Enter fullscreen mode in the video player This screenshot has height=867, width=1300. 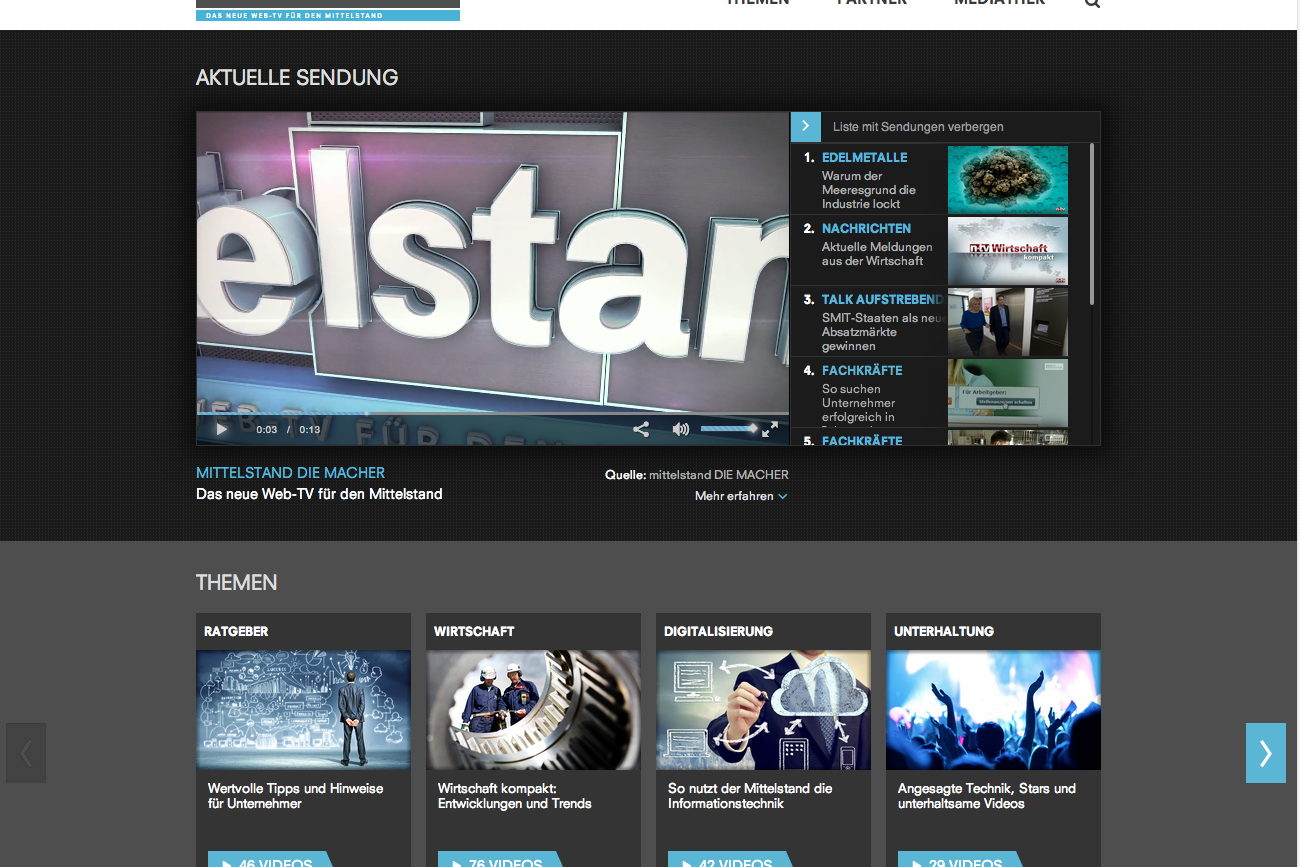click(770, 429)
